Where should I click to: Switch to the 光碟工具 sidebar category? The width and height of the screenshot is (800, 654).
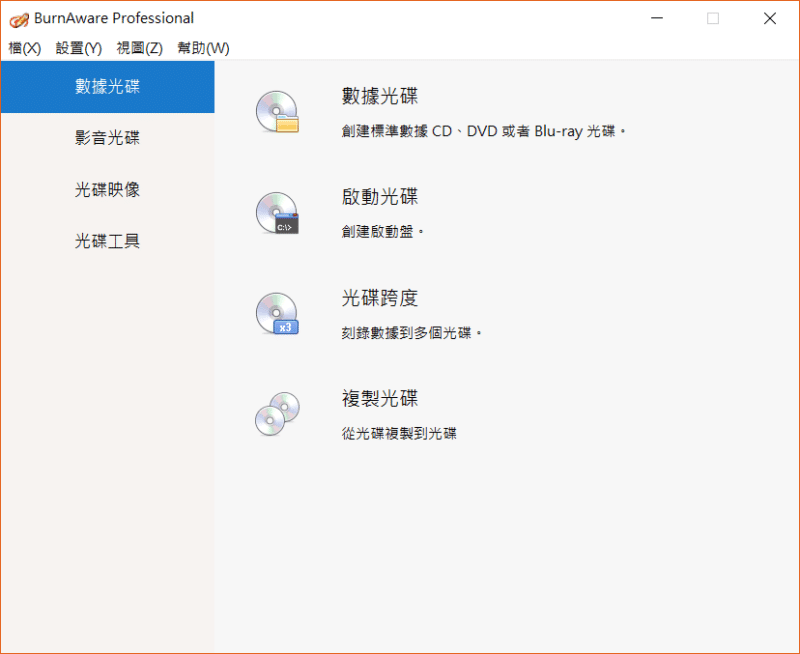(x=107, y=241)
